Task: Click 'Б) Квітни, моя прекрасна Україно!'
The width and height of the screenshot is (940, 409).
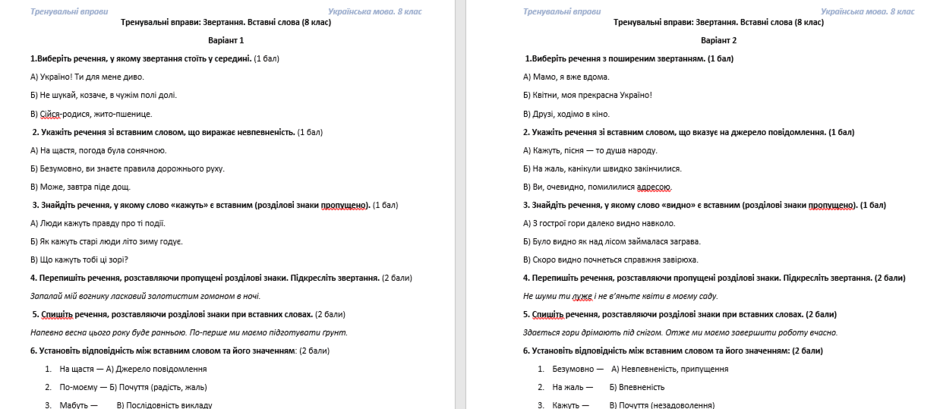Action: pos(588,95)
